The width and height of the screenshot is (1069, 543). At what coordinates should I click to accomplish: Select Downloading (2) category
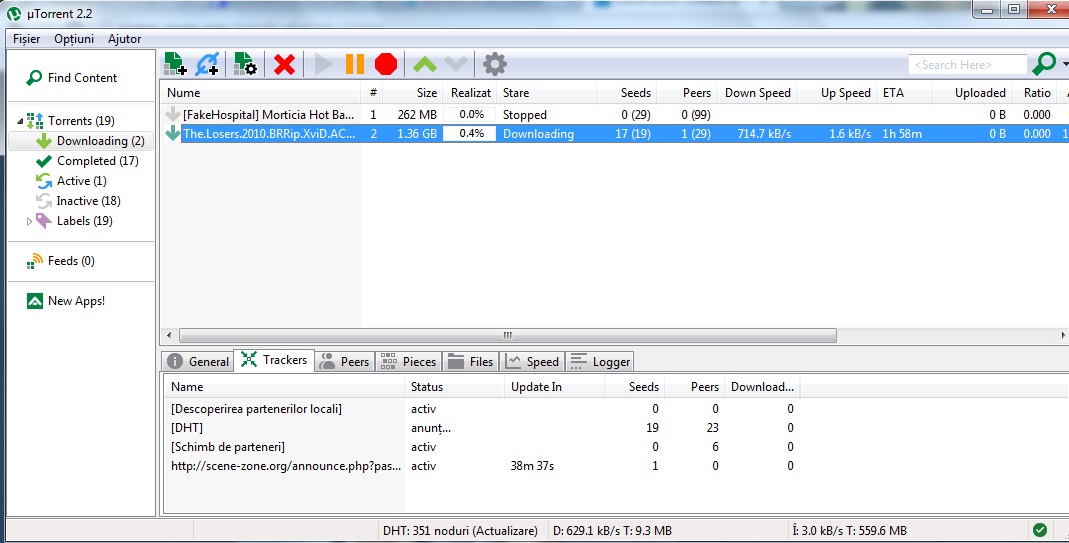point(80,141)
